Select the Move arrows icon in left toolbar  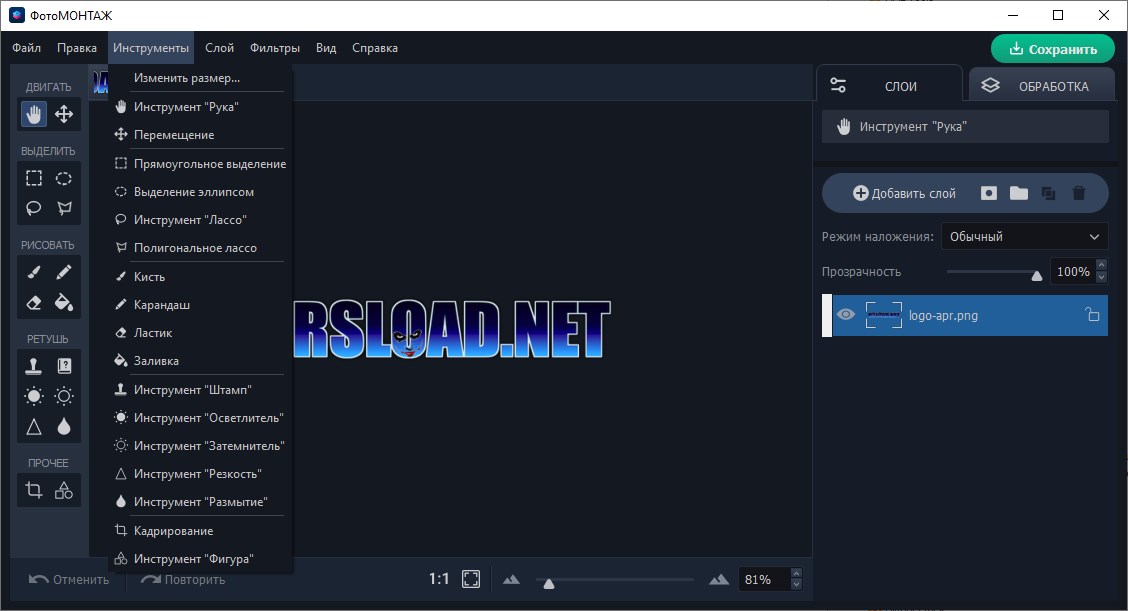[64, 114]
